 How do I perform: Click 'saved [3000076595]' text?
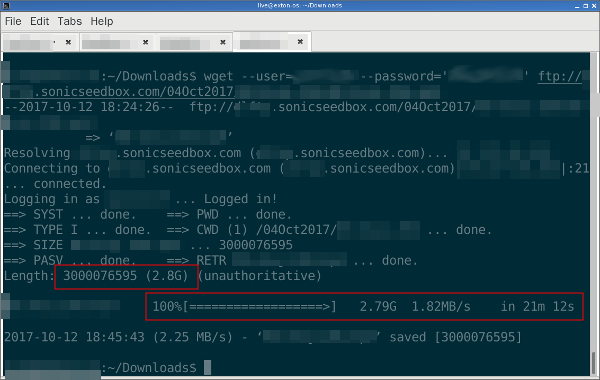click(x=455, y=337)
